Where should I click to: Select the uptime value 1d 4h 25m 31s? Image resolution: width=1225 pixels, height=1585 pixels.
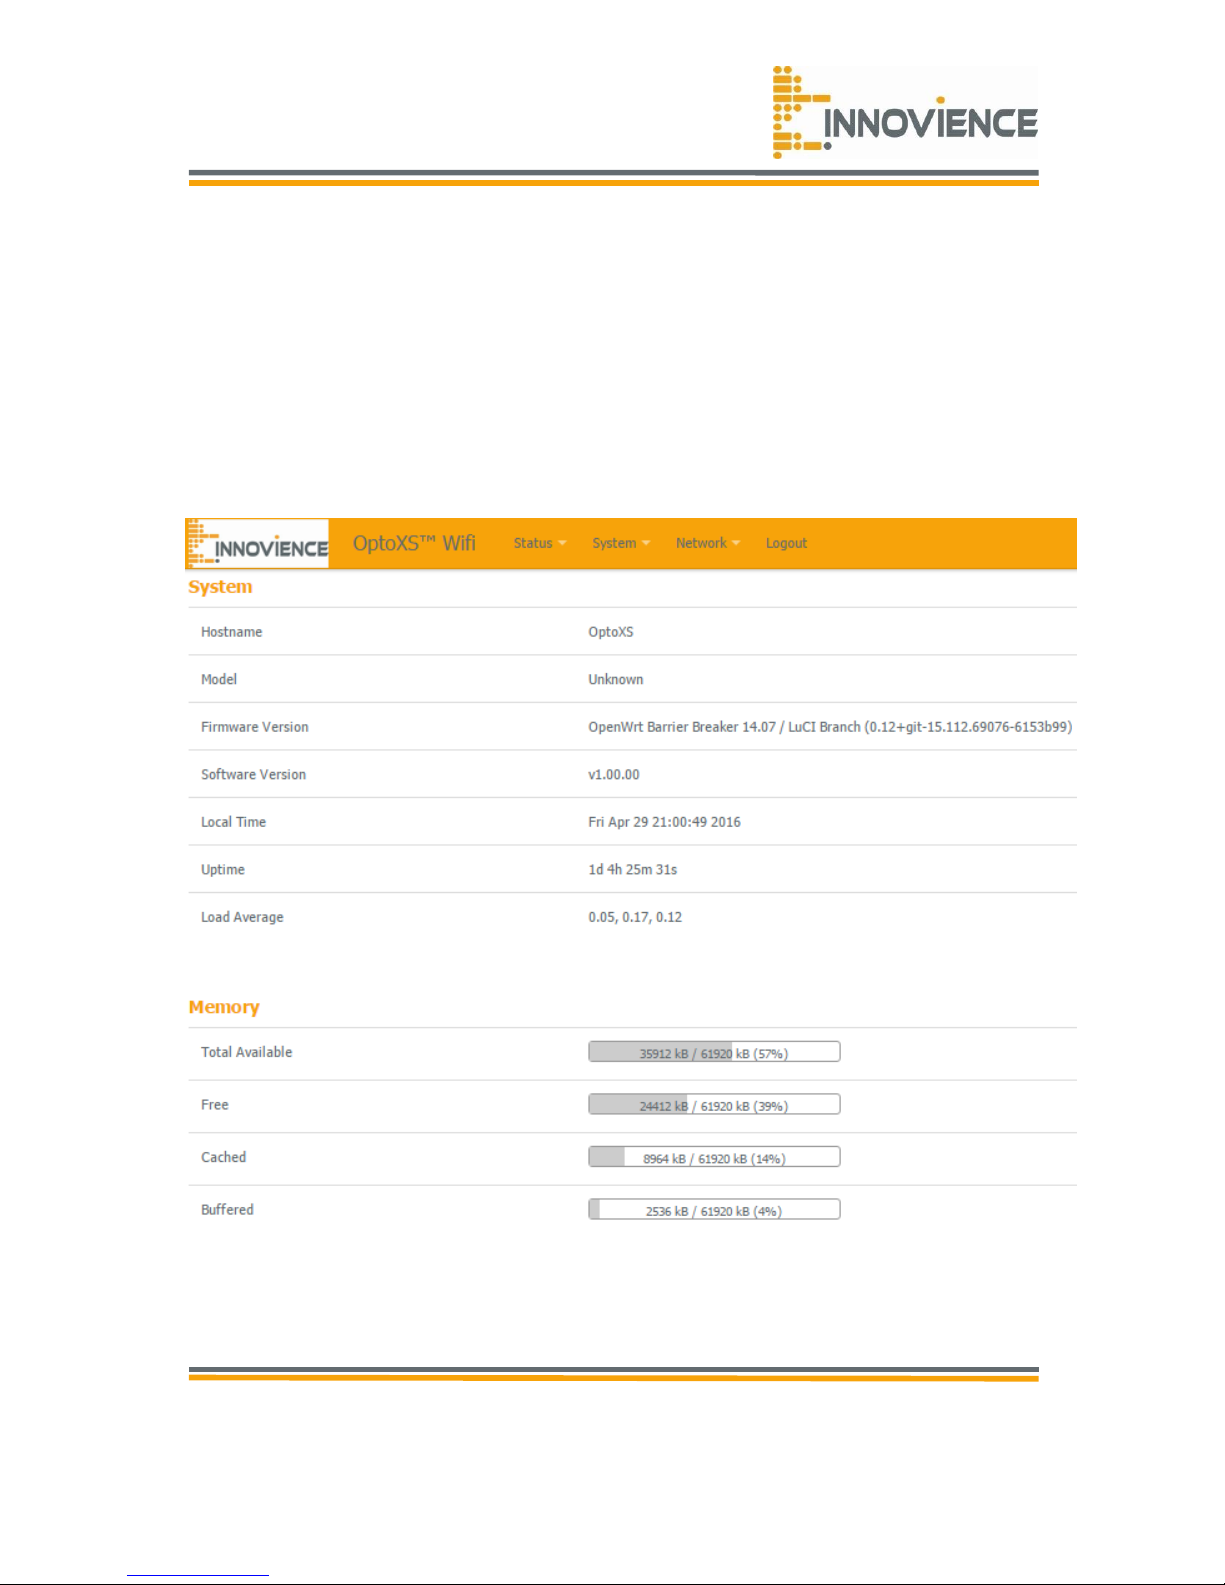[632, 869]
